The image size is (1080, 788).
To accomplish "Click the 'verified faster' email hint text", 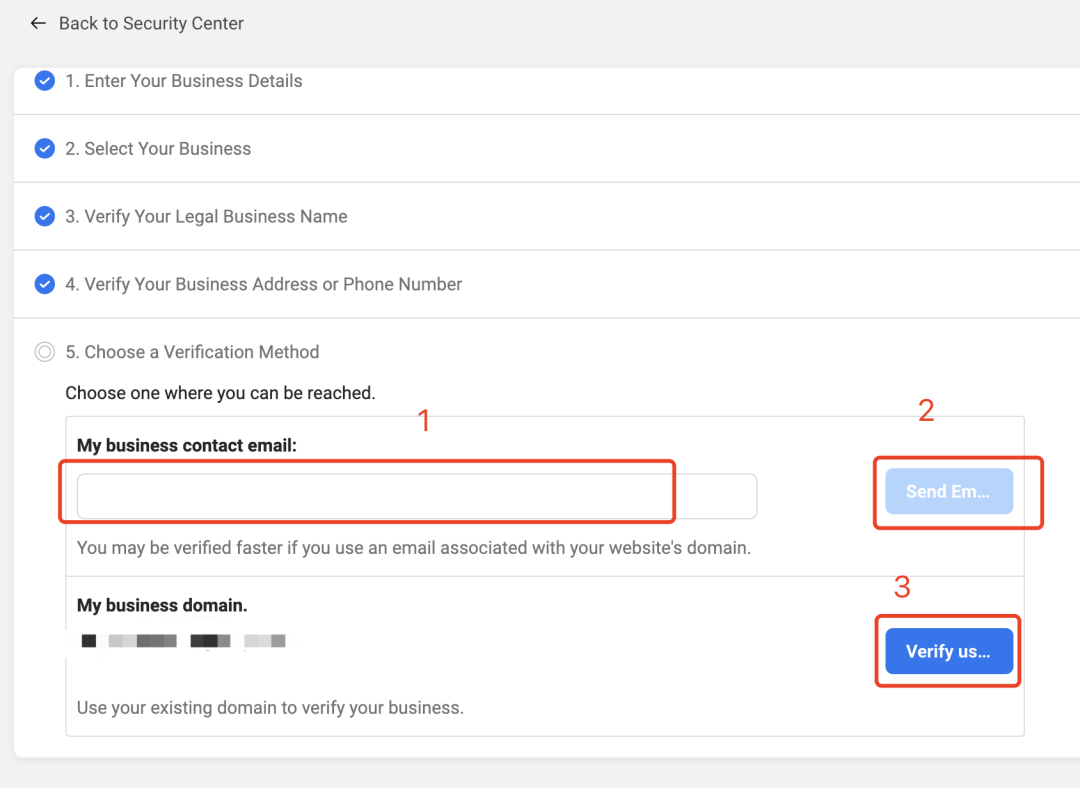I will click(413, 548).
